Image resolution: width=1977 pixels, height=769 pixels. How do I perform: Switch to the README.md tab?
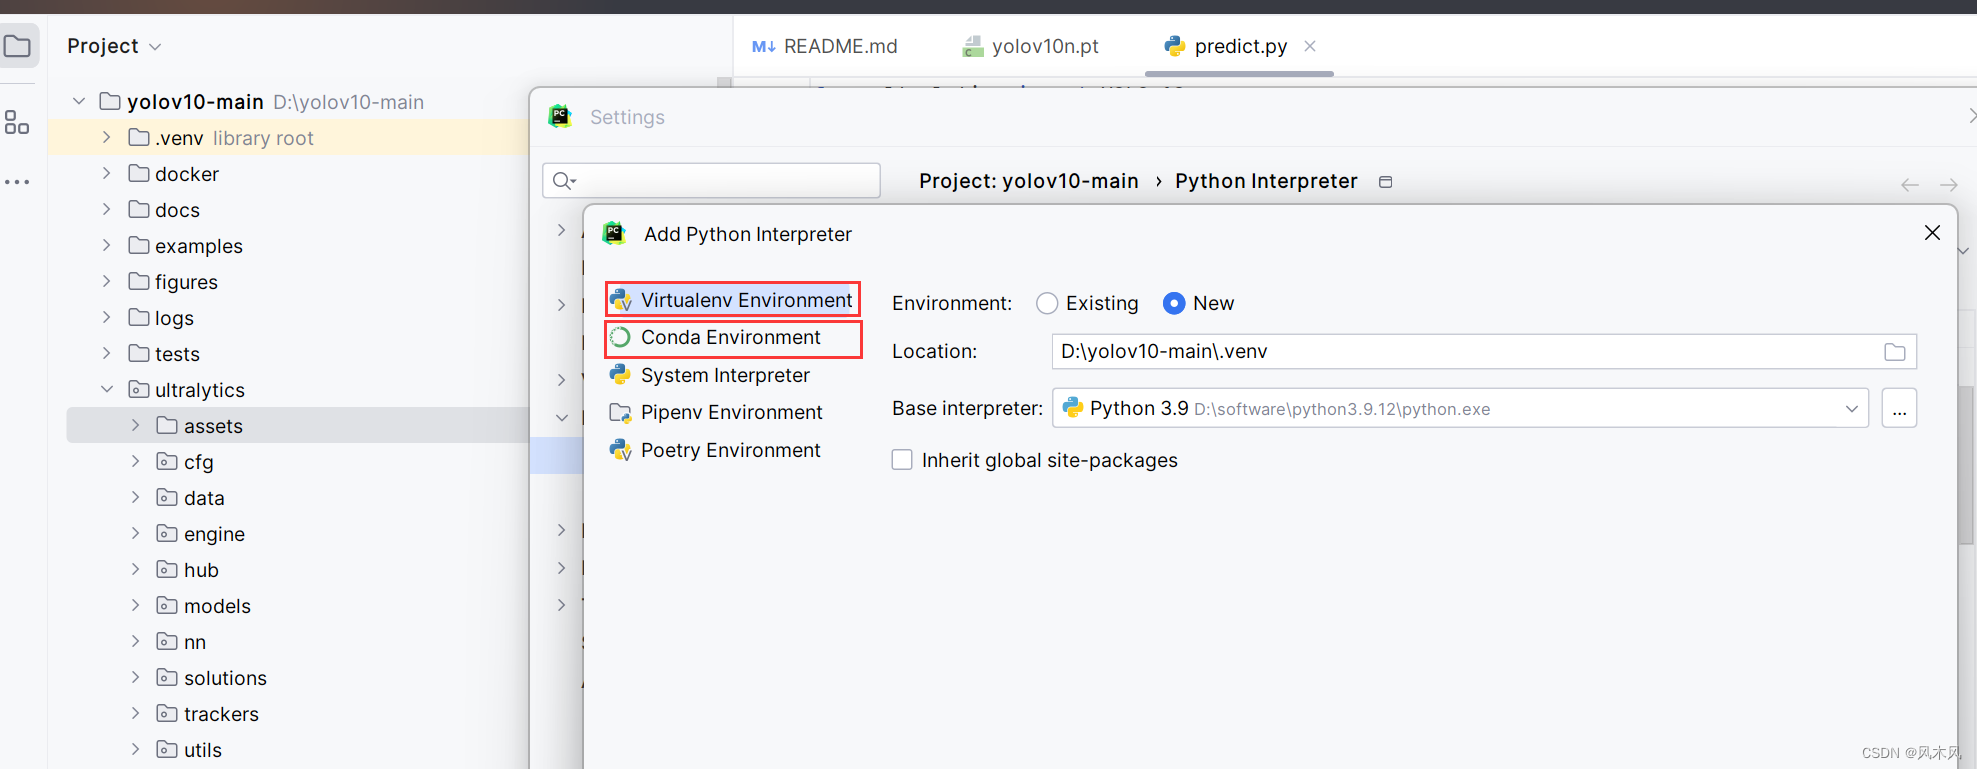825,46
